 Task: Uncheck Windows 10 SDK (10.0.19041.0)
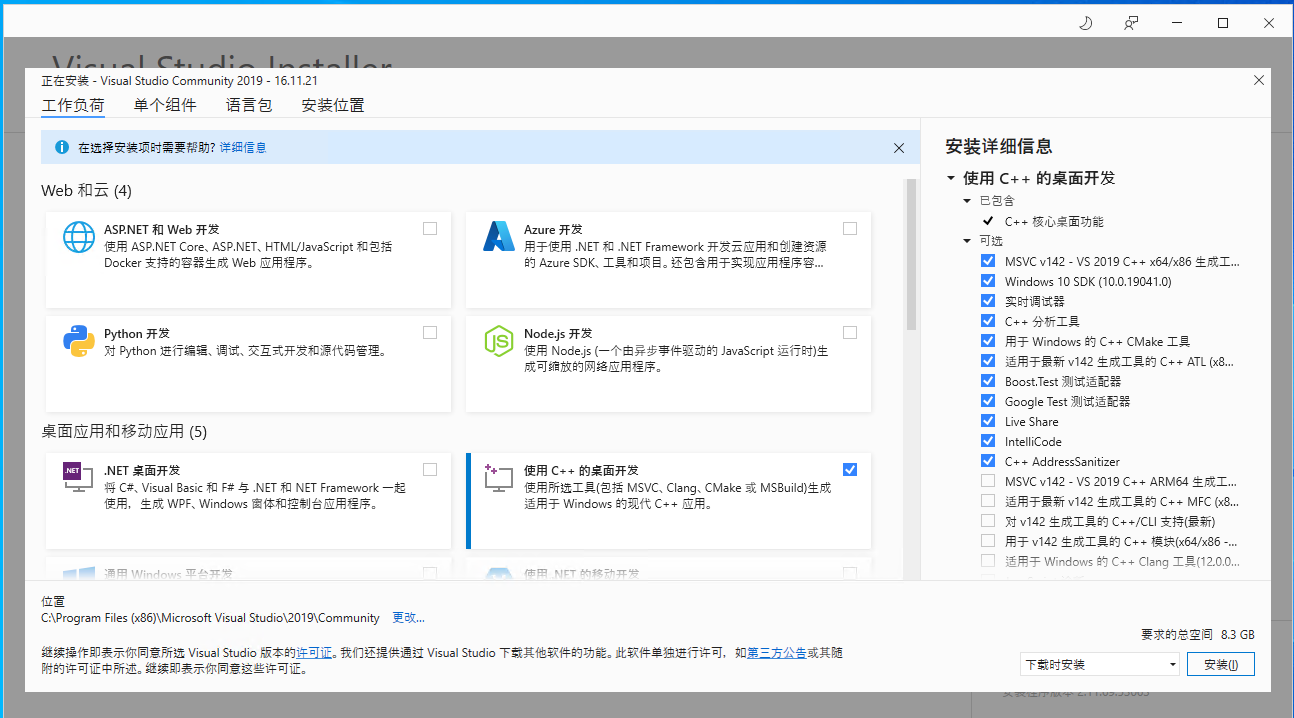(988, 281)
